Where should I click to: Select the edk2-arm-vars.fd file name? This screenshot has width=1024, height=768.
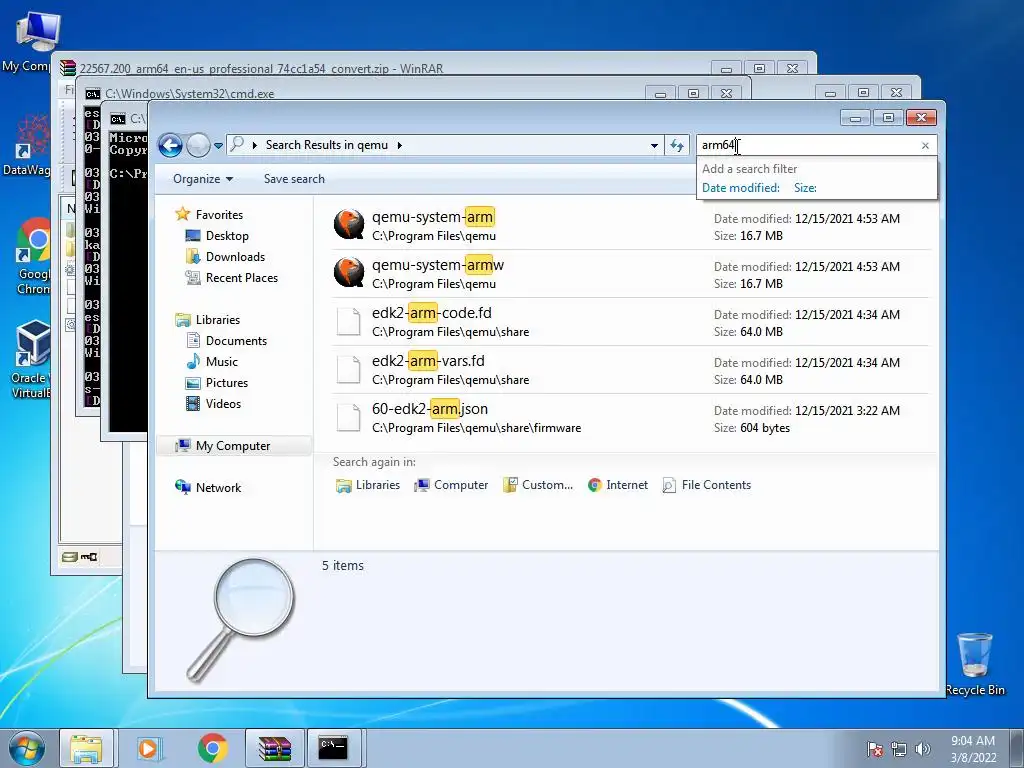click(428, 361)
